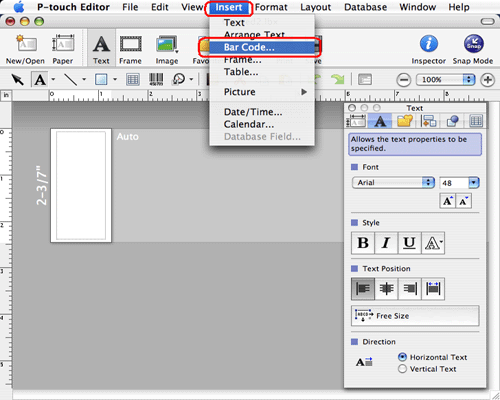Choose Calendar... from Insert menu

262,124
